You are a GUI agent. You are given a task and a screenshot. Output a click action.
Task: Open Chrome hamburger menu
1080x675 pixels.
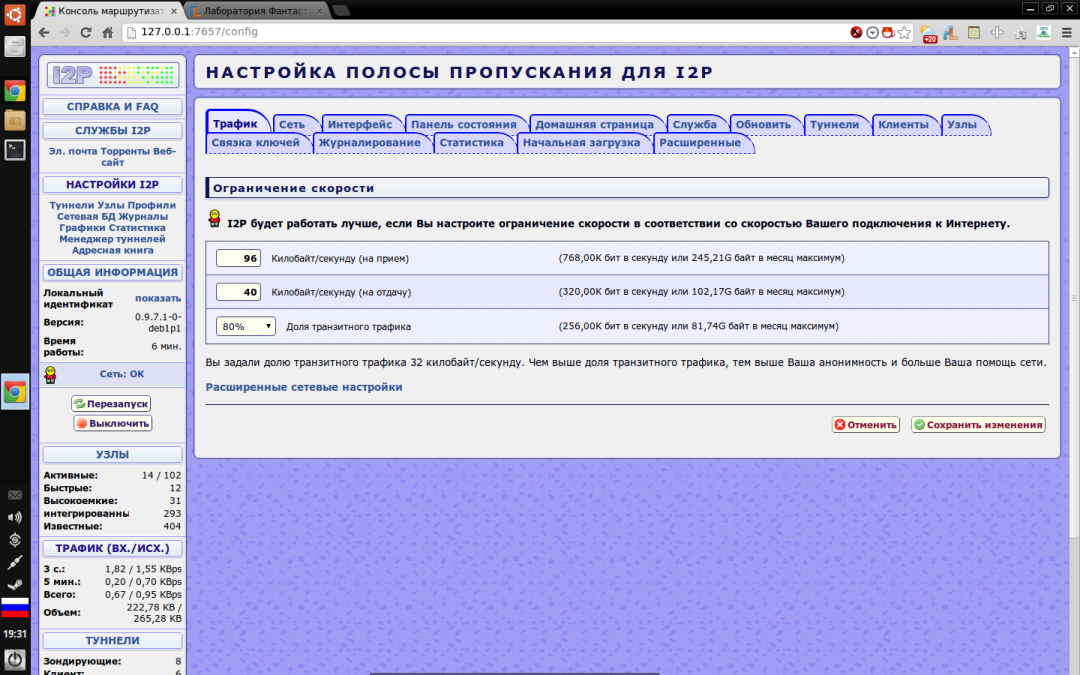1066,32
